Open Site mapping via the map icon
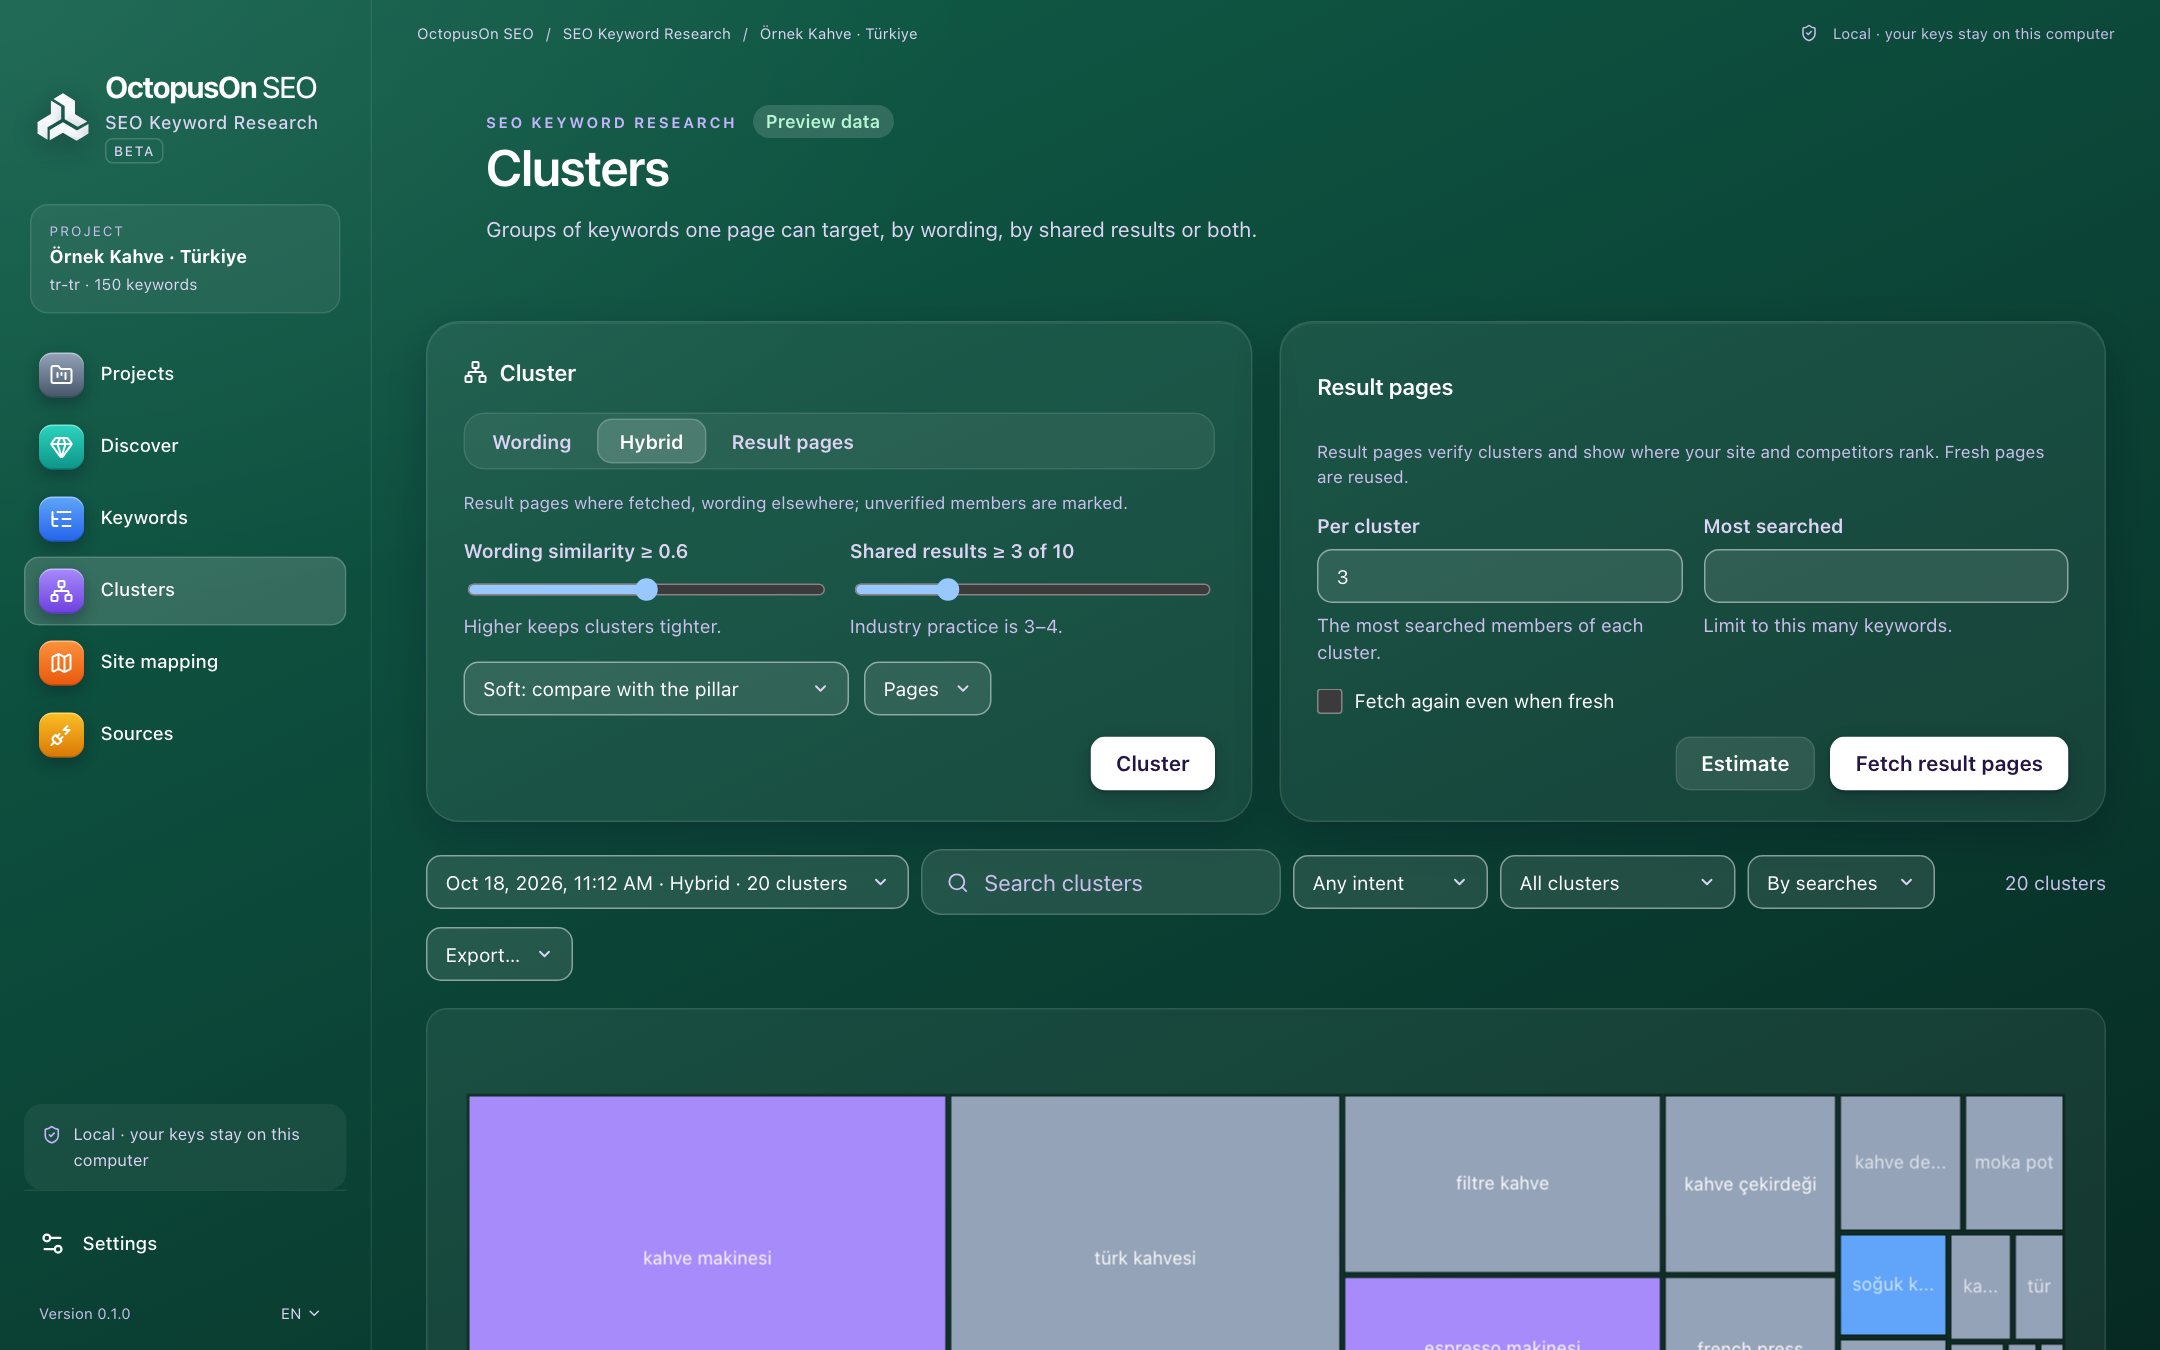This screenshot has height=1350, width=2160. [61, 662]
